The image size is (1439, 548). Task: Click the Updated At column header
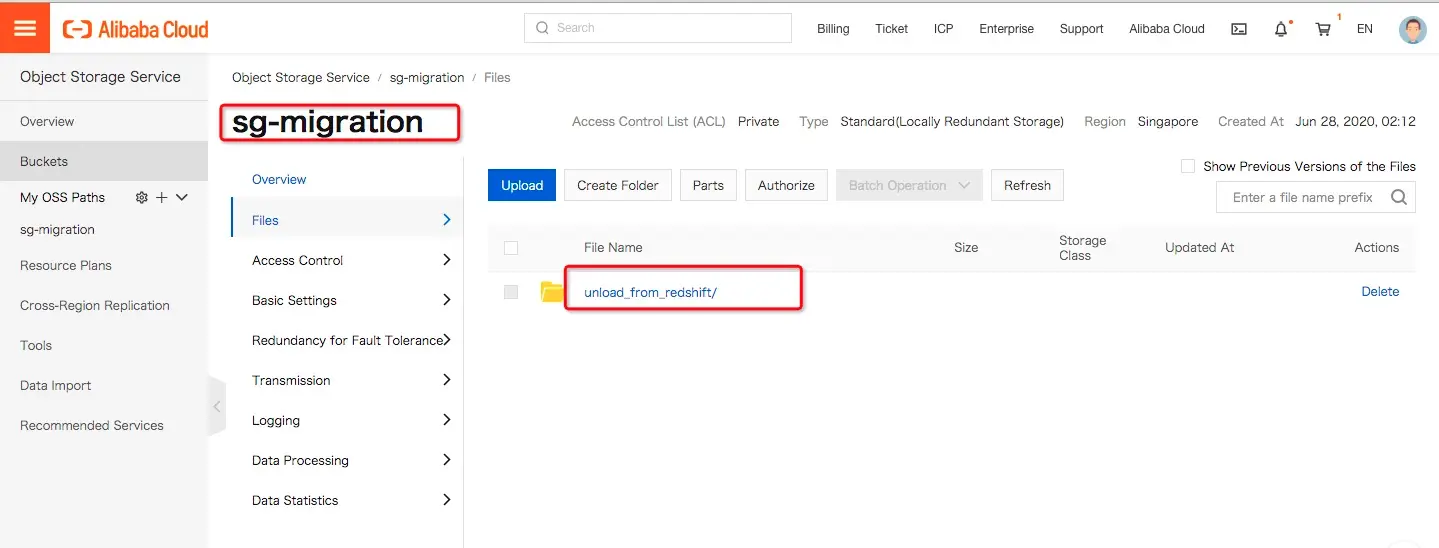pos(1200,247)
